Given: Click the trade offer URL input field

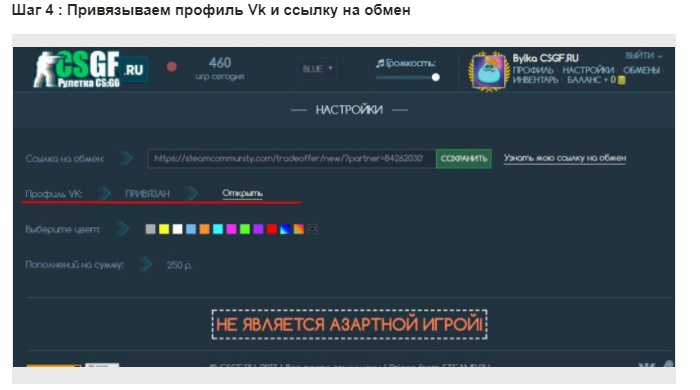Looking at the screenshot, I should pyautogui.click(x=292, y=158).
